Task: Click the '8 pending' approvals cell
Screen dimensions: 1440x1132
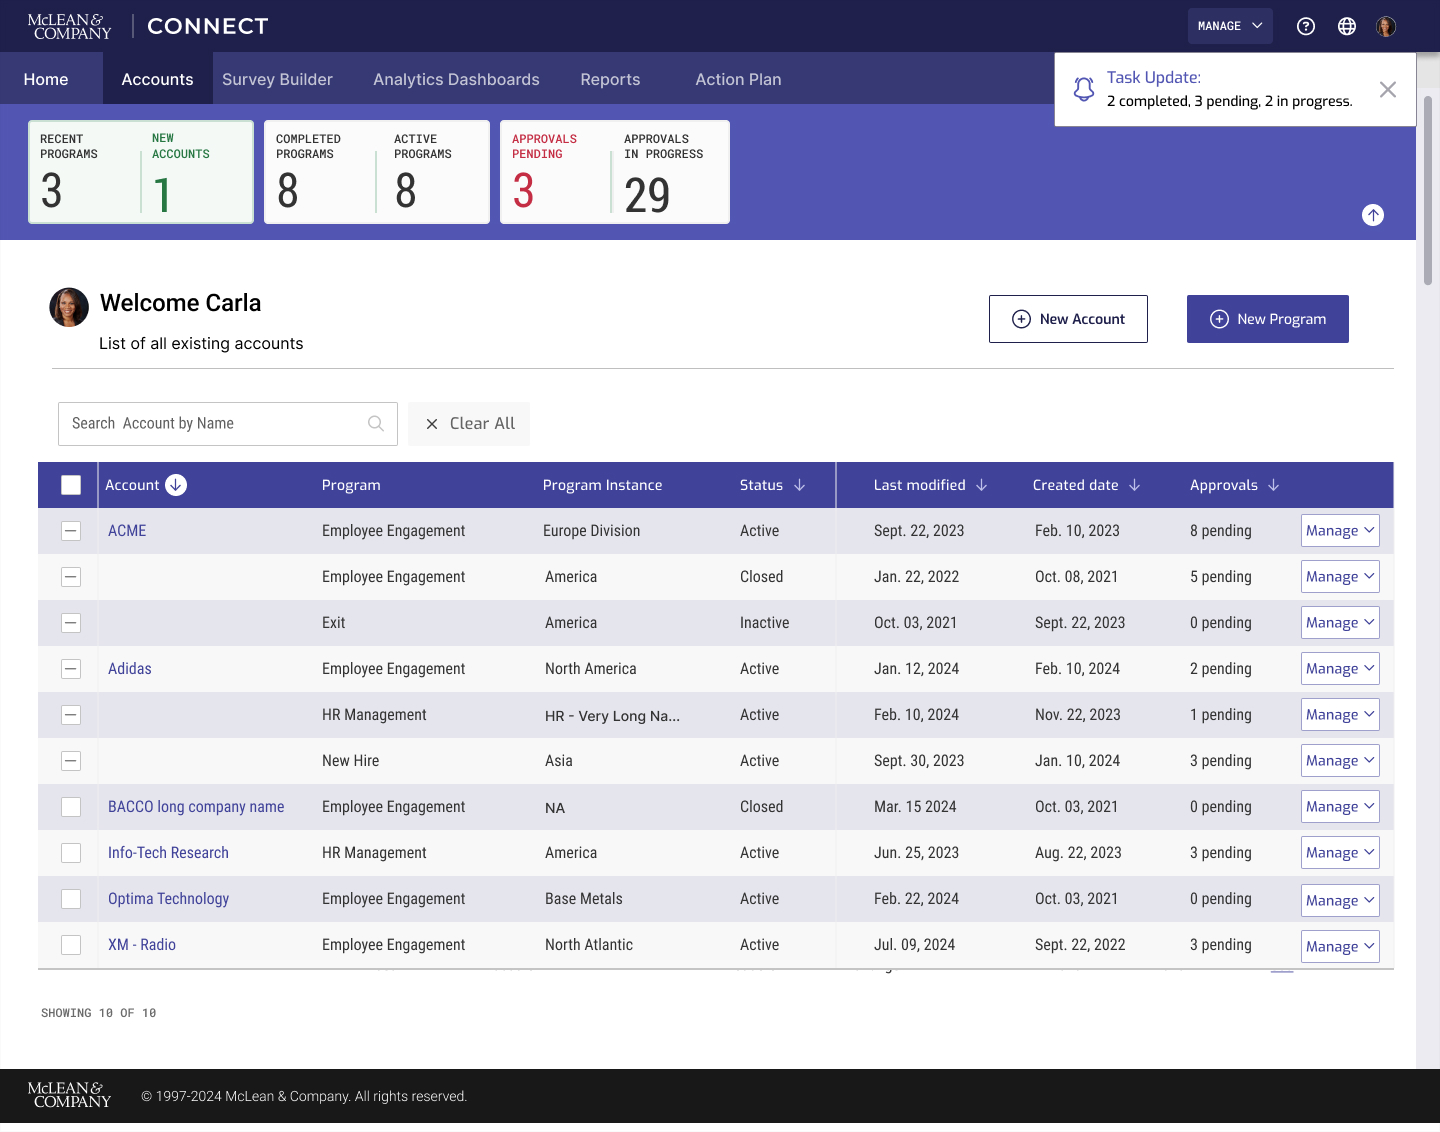Action: [x=1221, y=531]
